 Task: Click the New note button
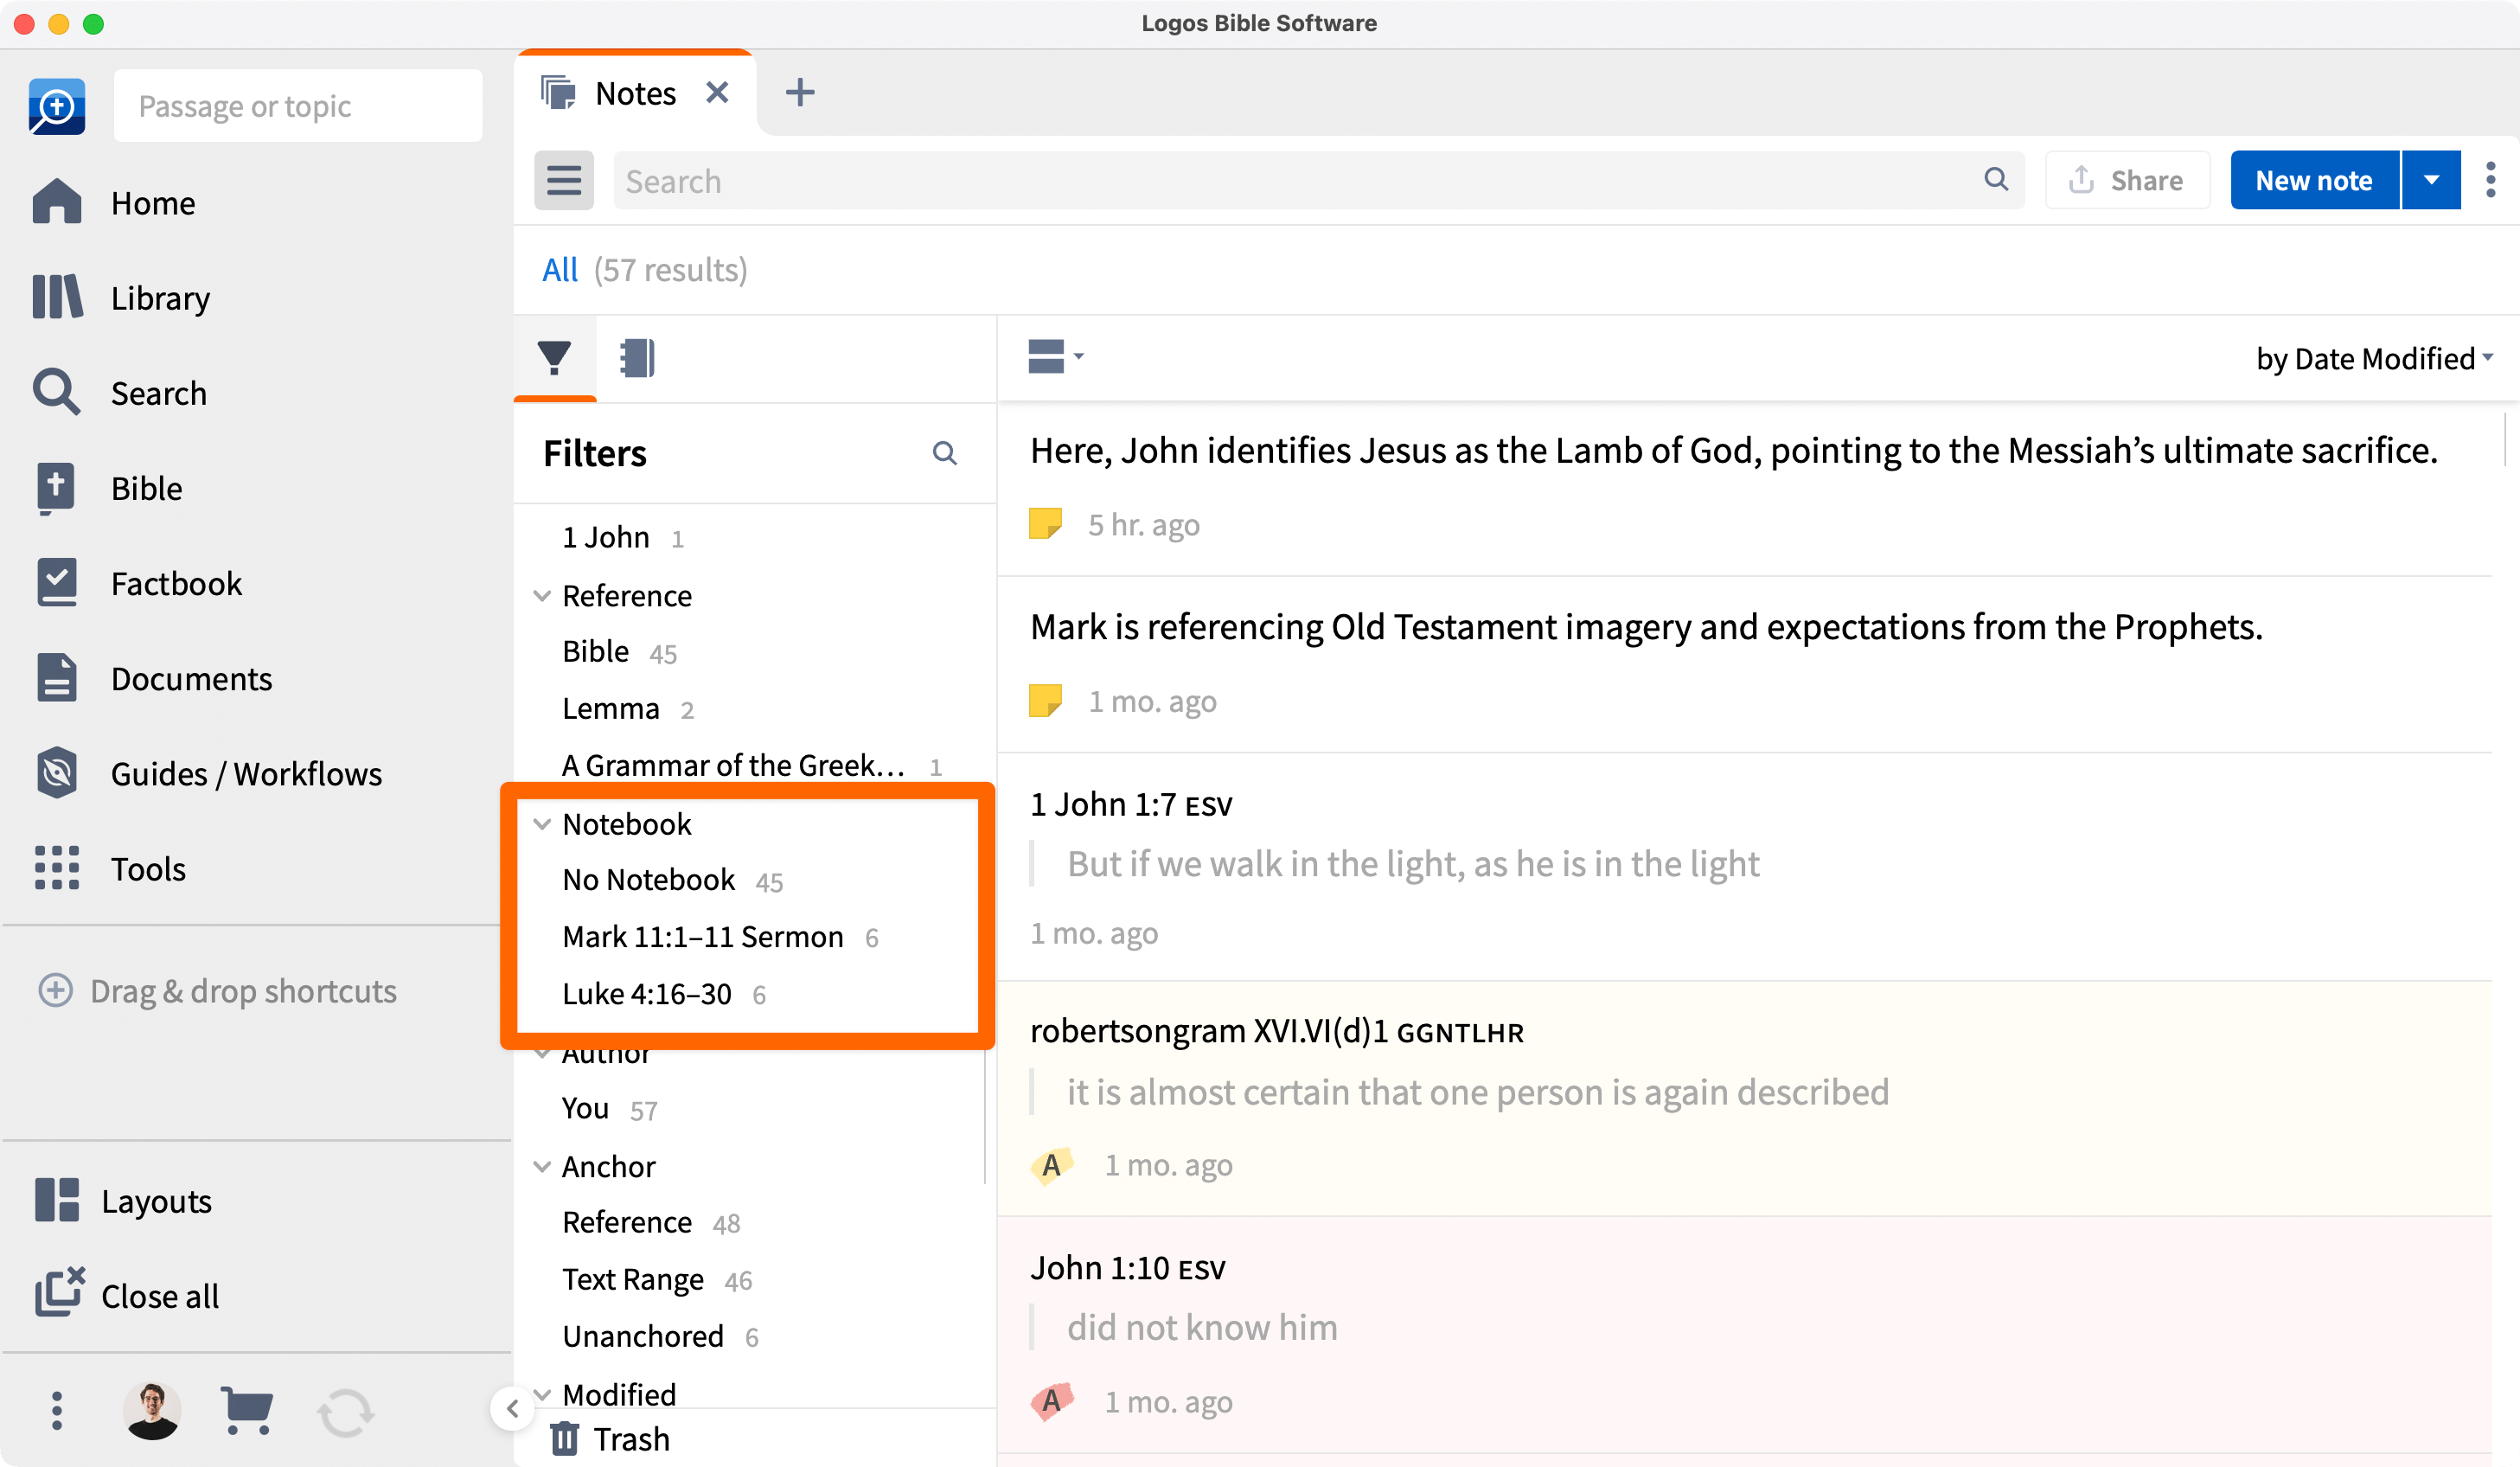coord(2314,180)
